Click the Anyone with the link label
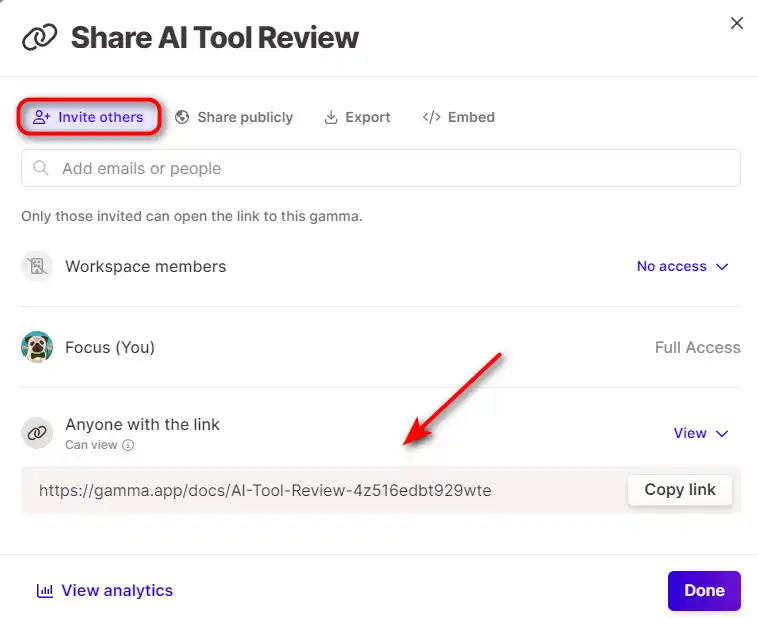 (142, 425)
